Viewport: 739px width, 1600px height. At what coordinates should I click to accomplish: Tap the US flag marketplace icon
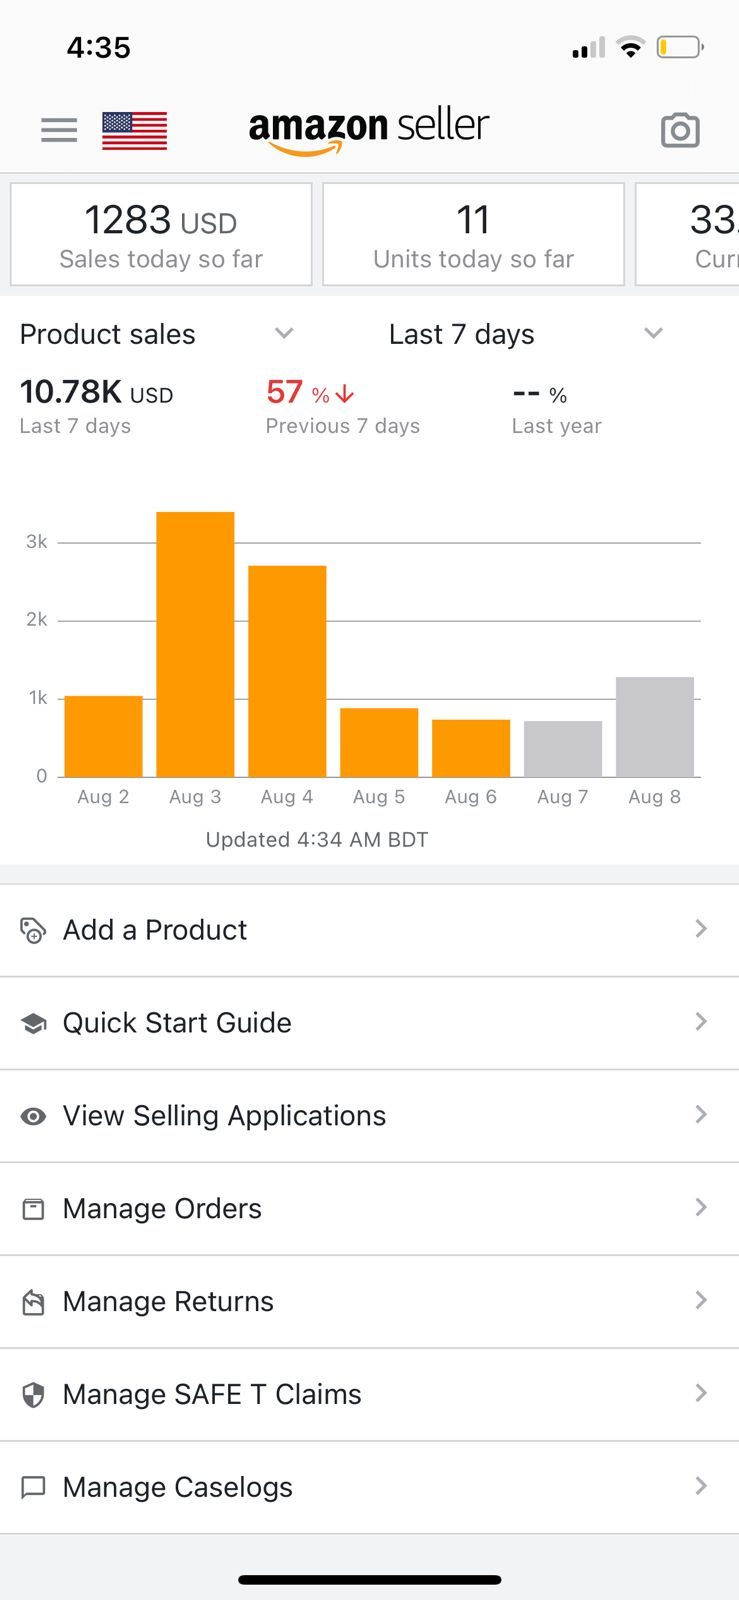coord(134,130)
